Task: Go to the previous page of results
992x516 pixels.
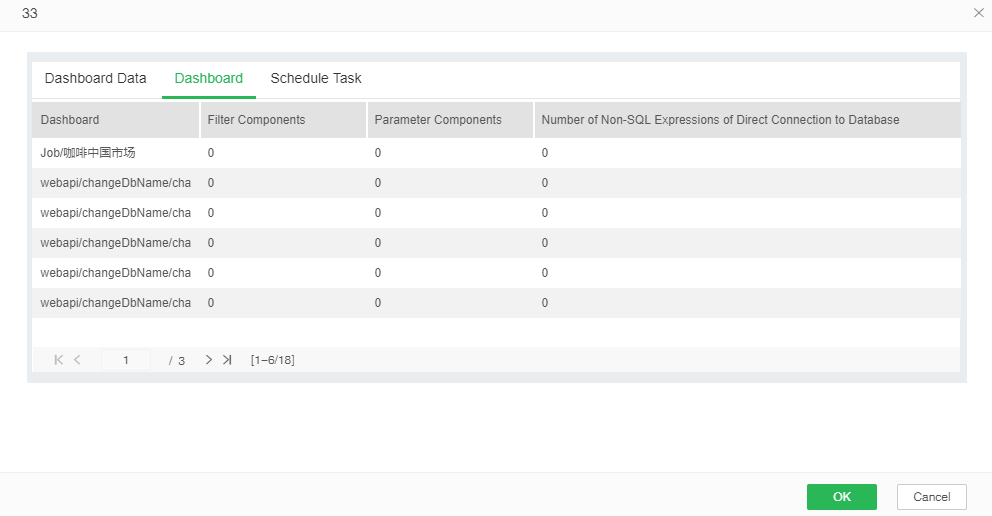Action: [x=77, y=360]
